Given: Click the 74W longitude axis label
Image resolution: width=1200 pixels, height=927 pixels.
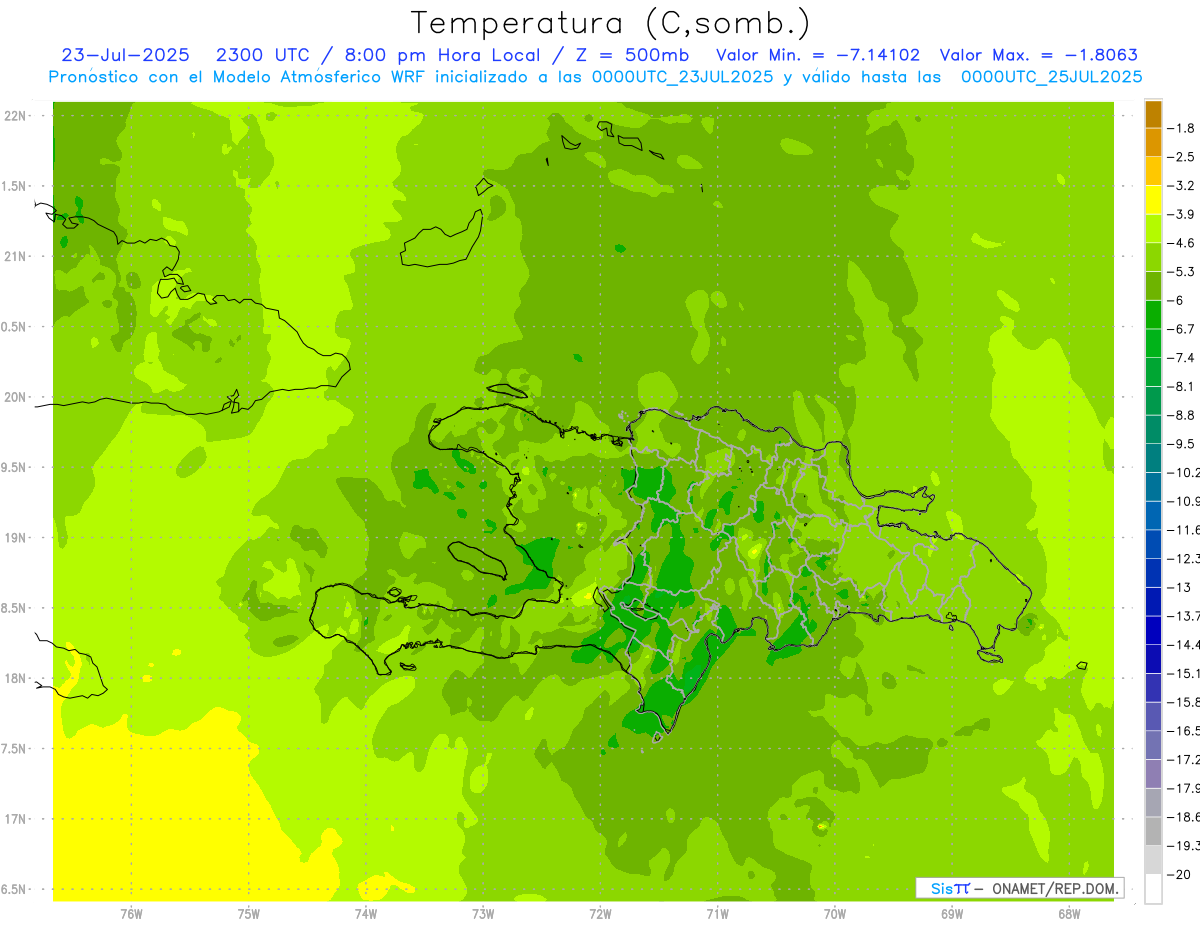Looking at the screenshot, I should click(366, 914).
